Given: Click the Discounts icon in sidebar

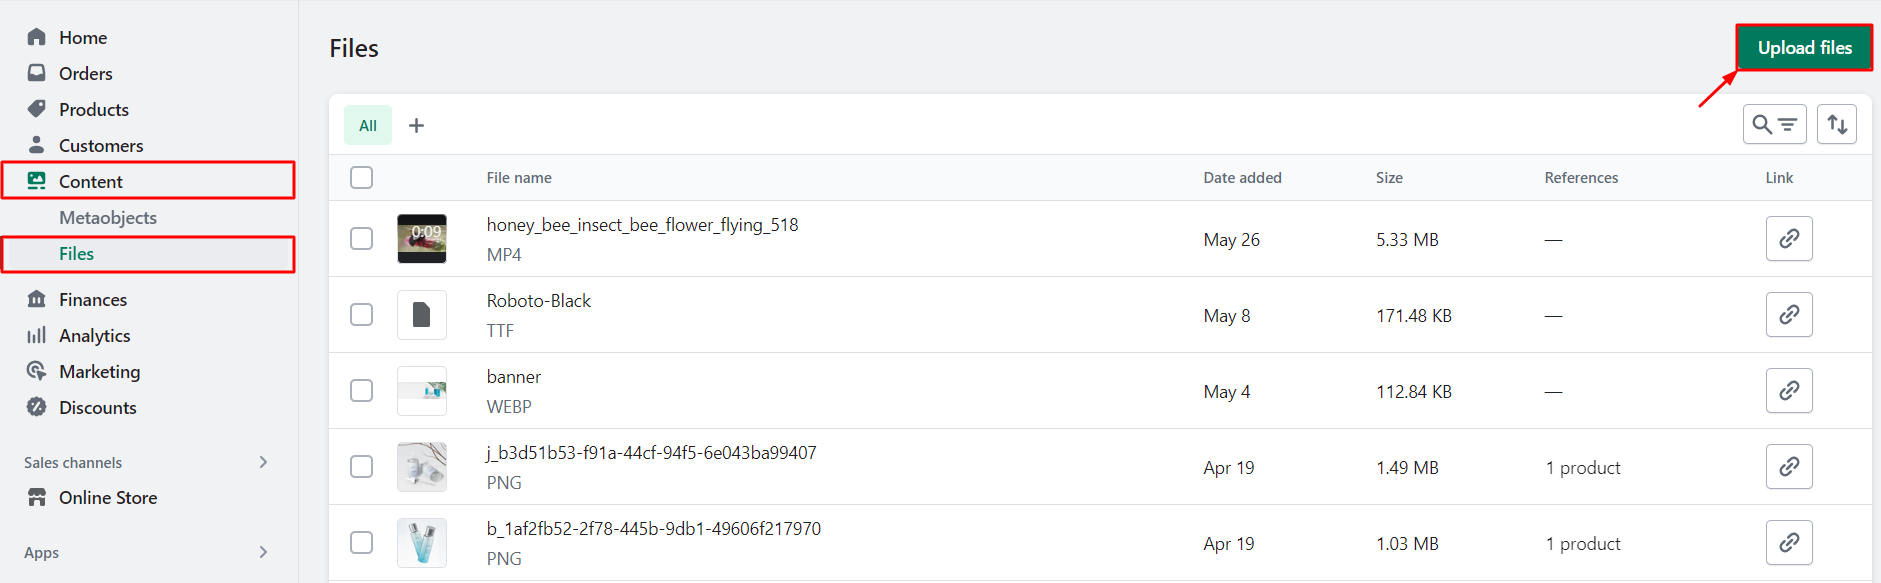Looking at the screenshot, I should click(37, 407).
